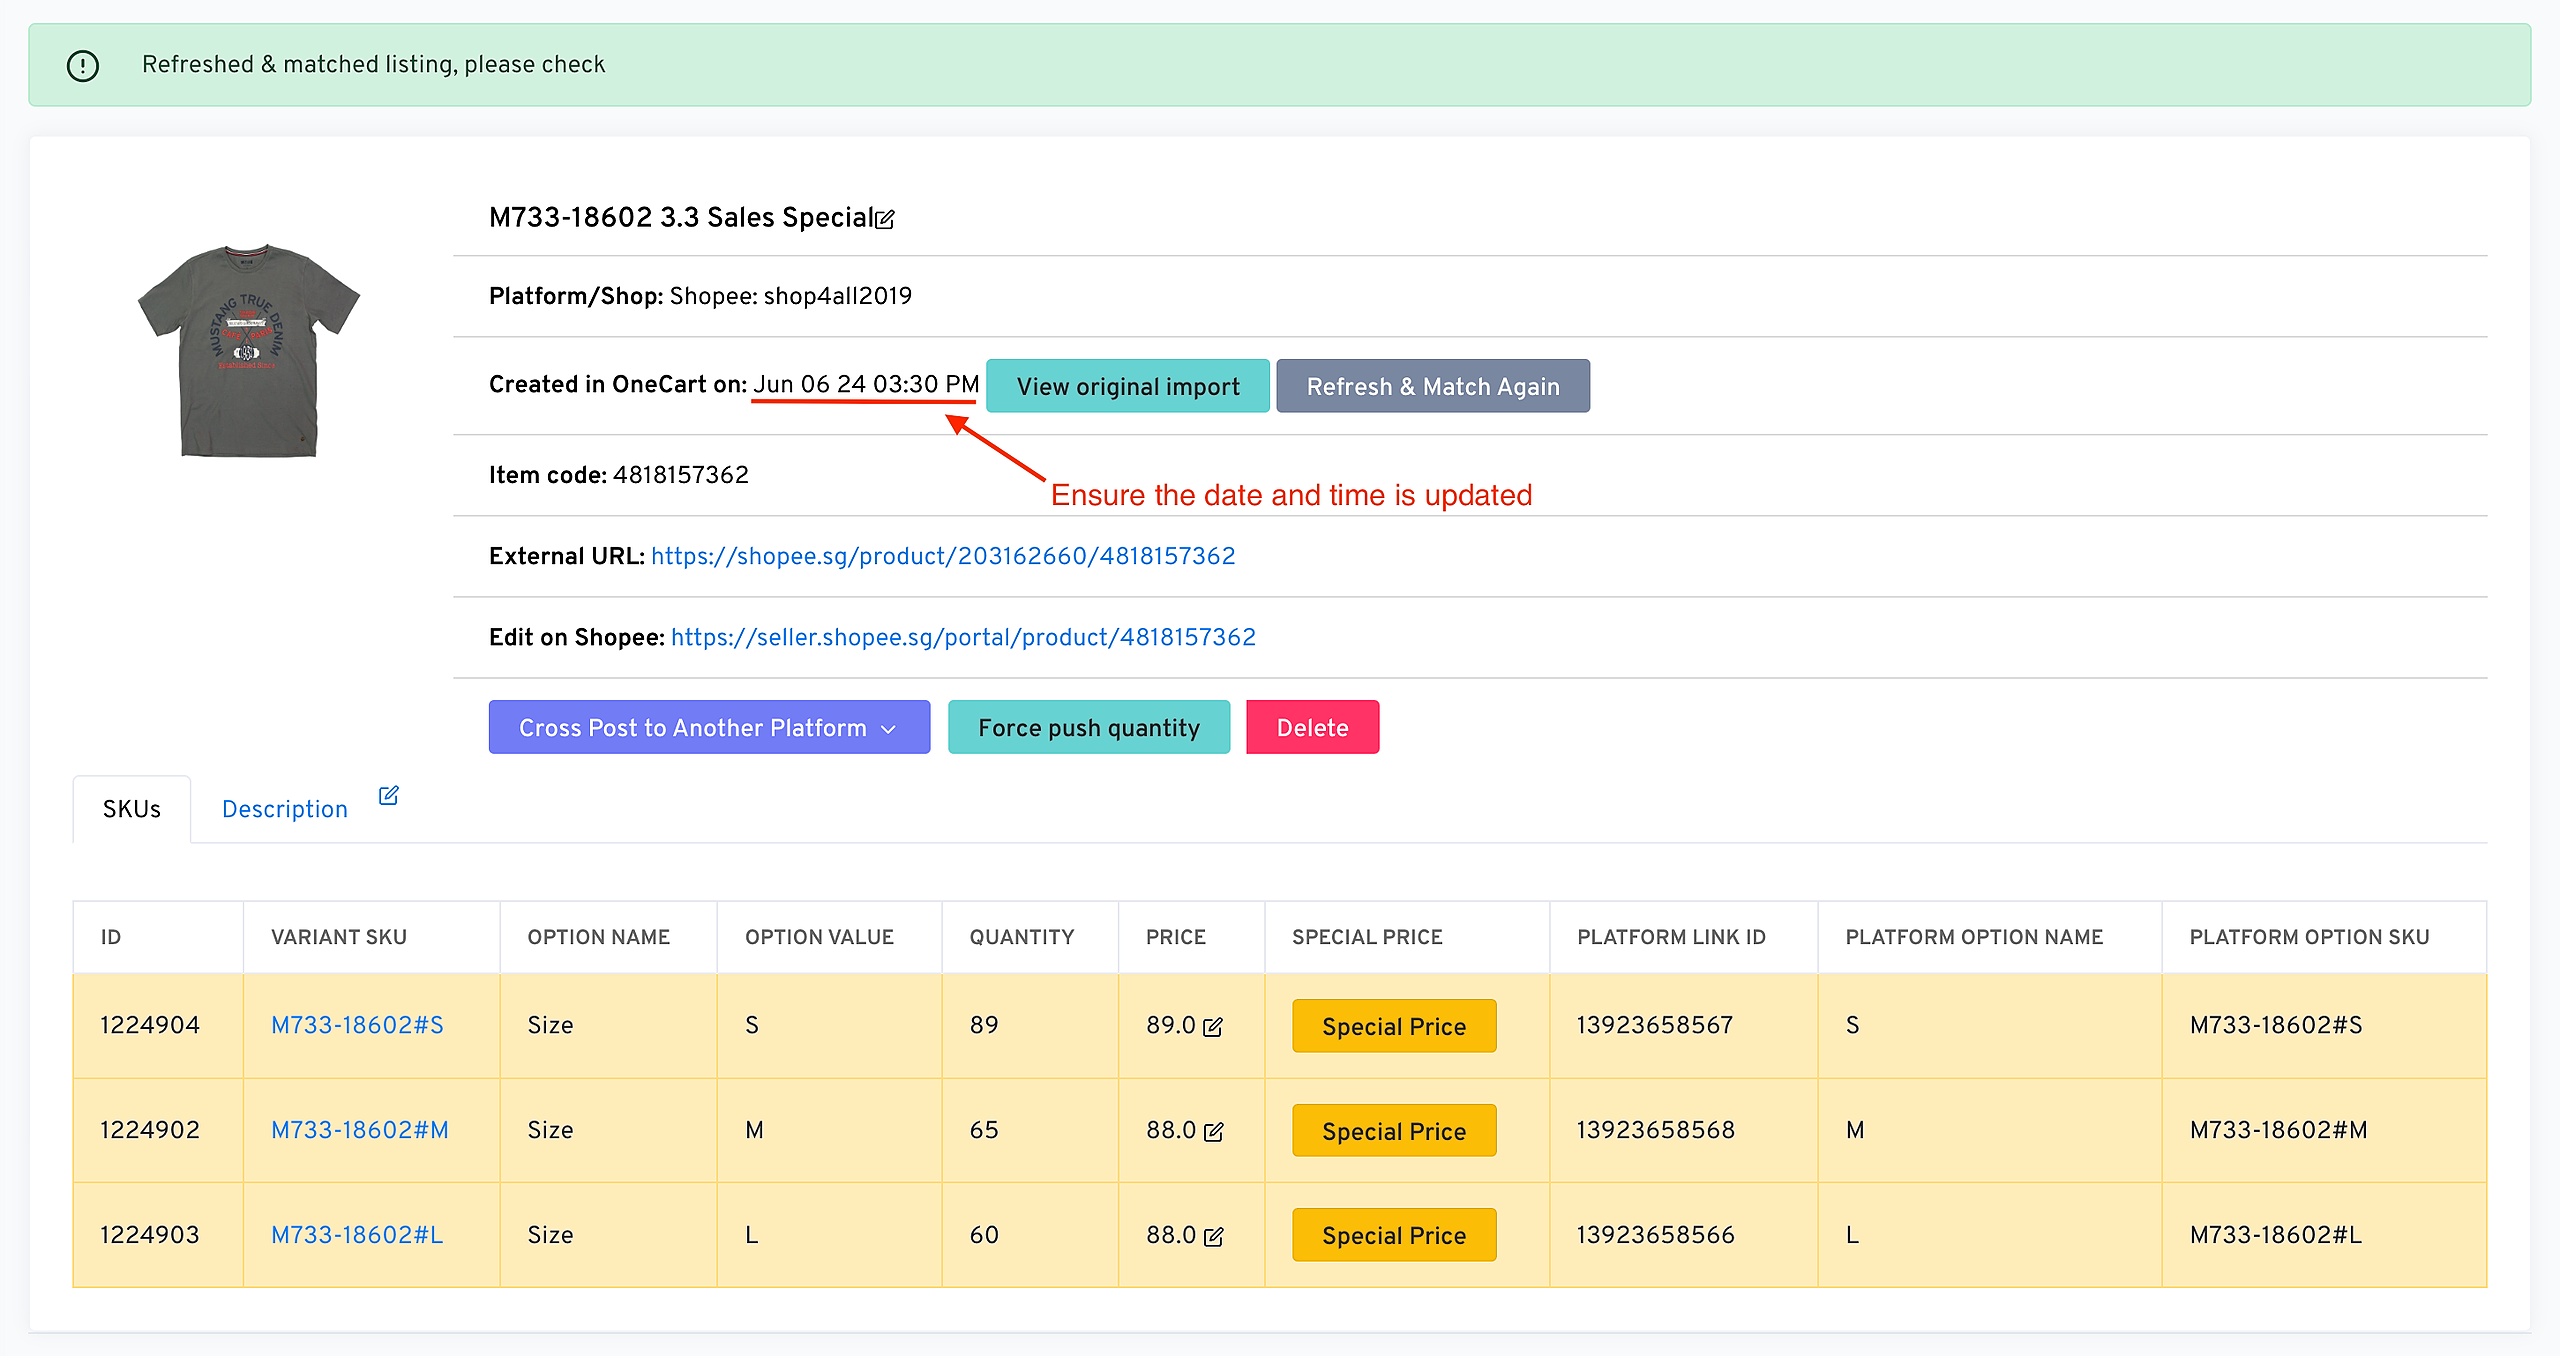Open variant SKU M733-18602#S link

pyautogui.click(x=357, y=1025)
